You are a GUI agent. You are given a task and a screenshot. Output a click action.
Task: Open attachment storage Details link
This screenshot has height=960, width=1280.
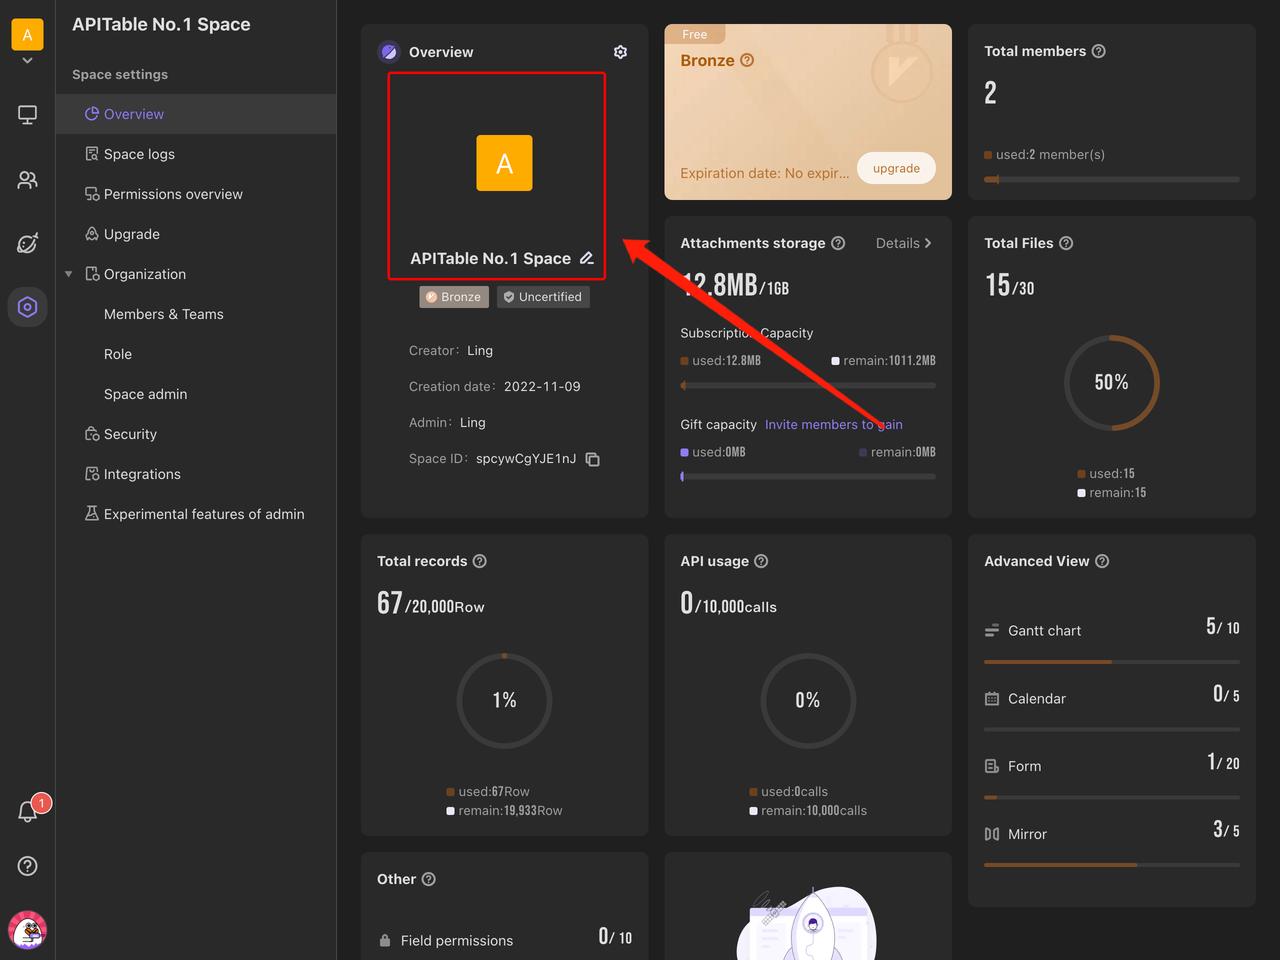[x=904, y=243]
